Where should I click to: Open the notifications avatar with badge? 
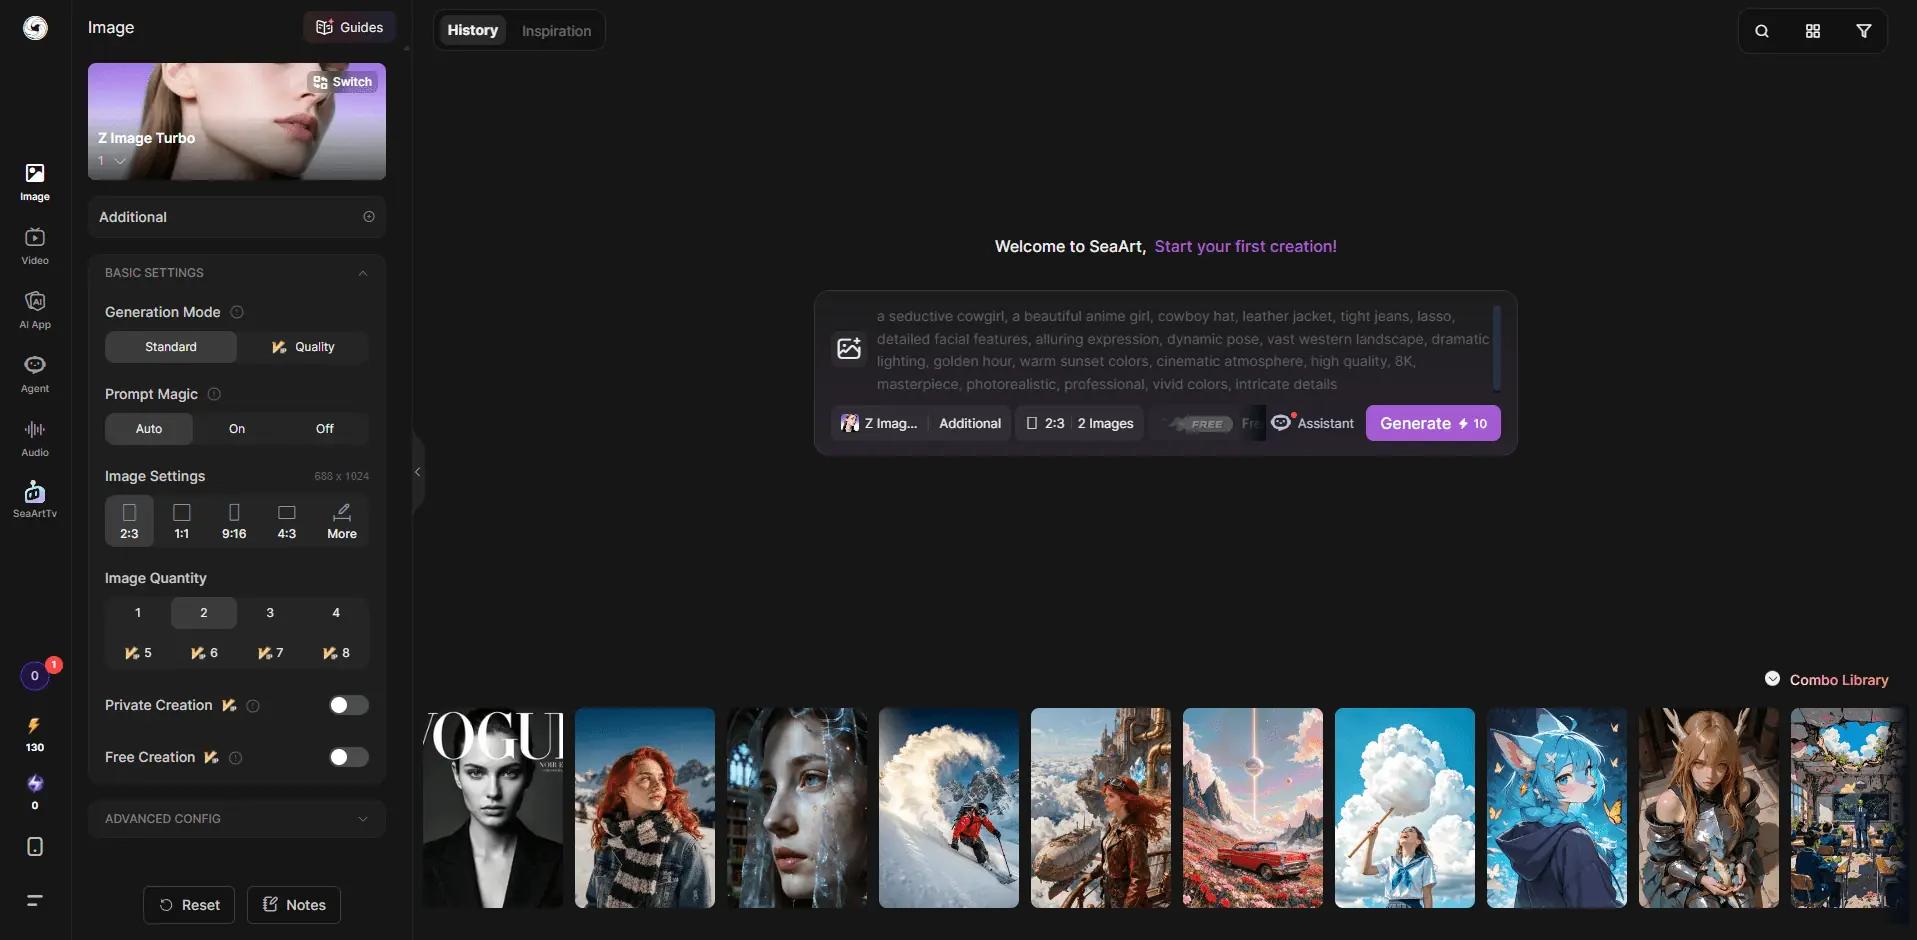(x=35, y=676)
